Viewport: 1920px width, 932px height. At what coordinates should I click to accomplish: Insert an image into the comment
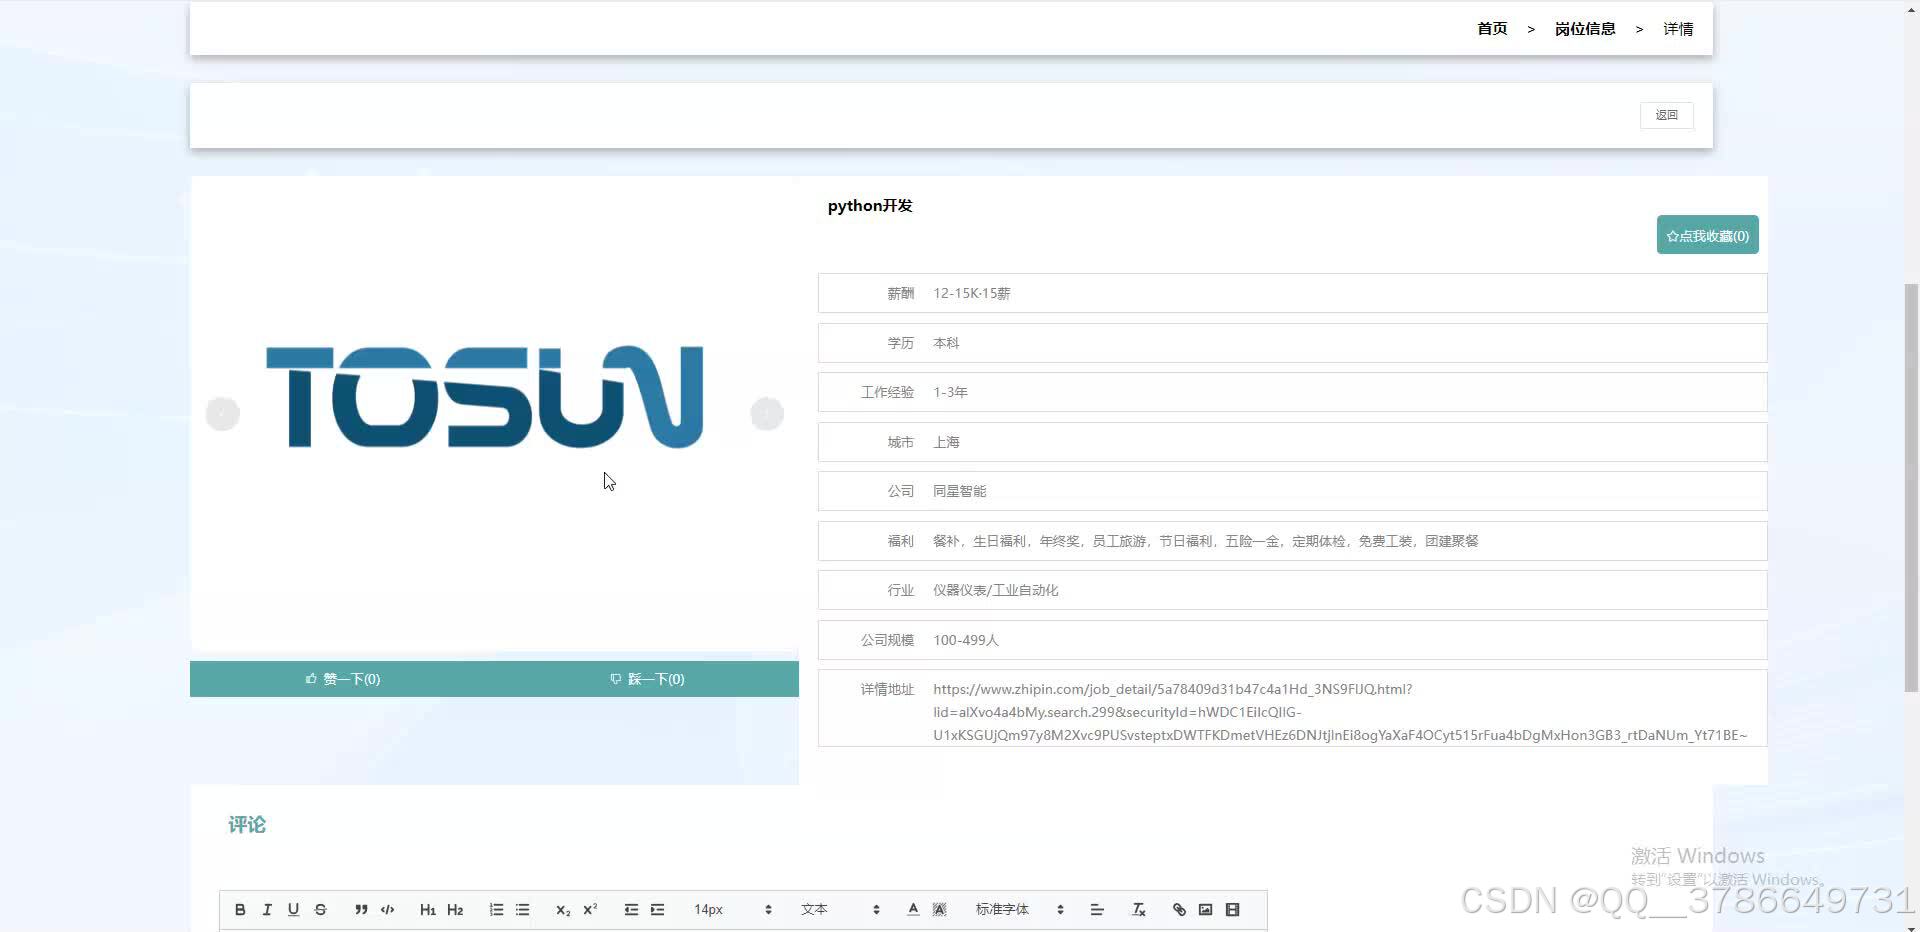pos(1205,909)
